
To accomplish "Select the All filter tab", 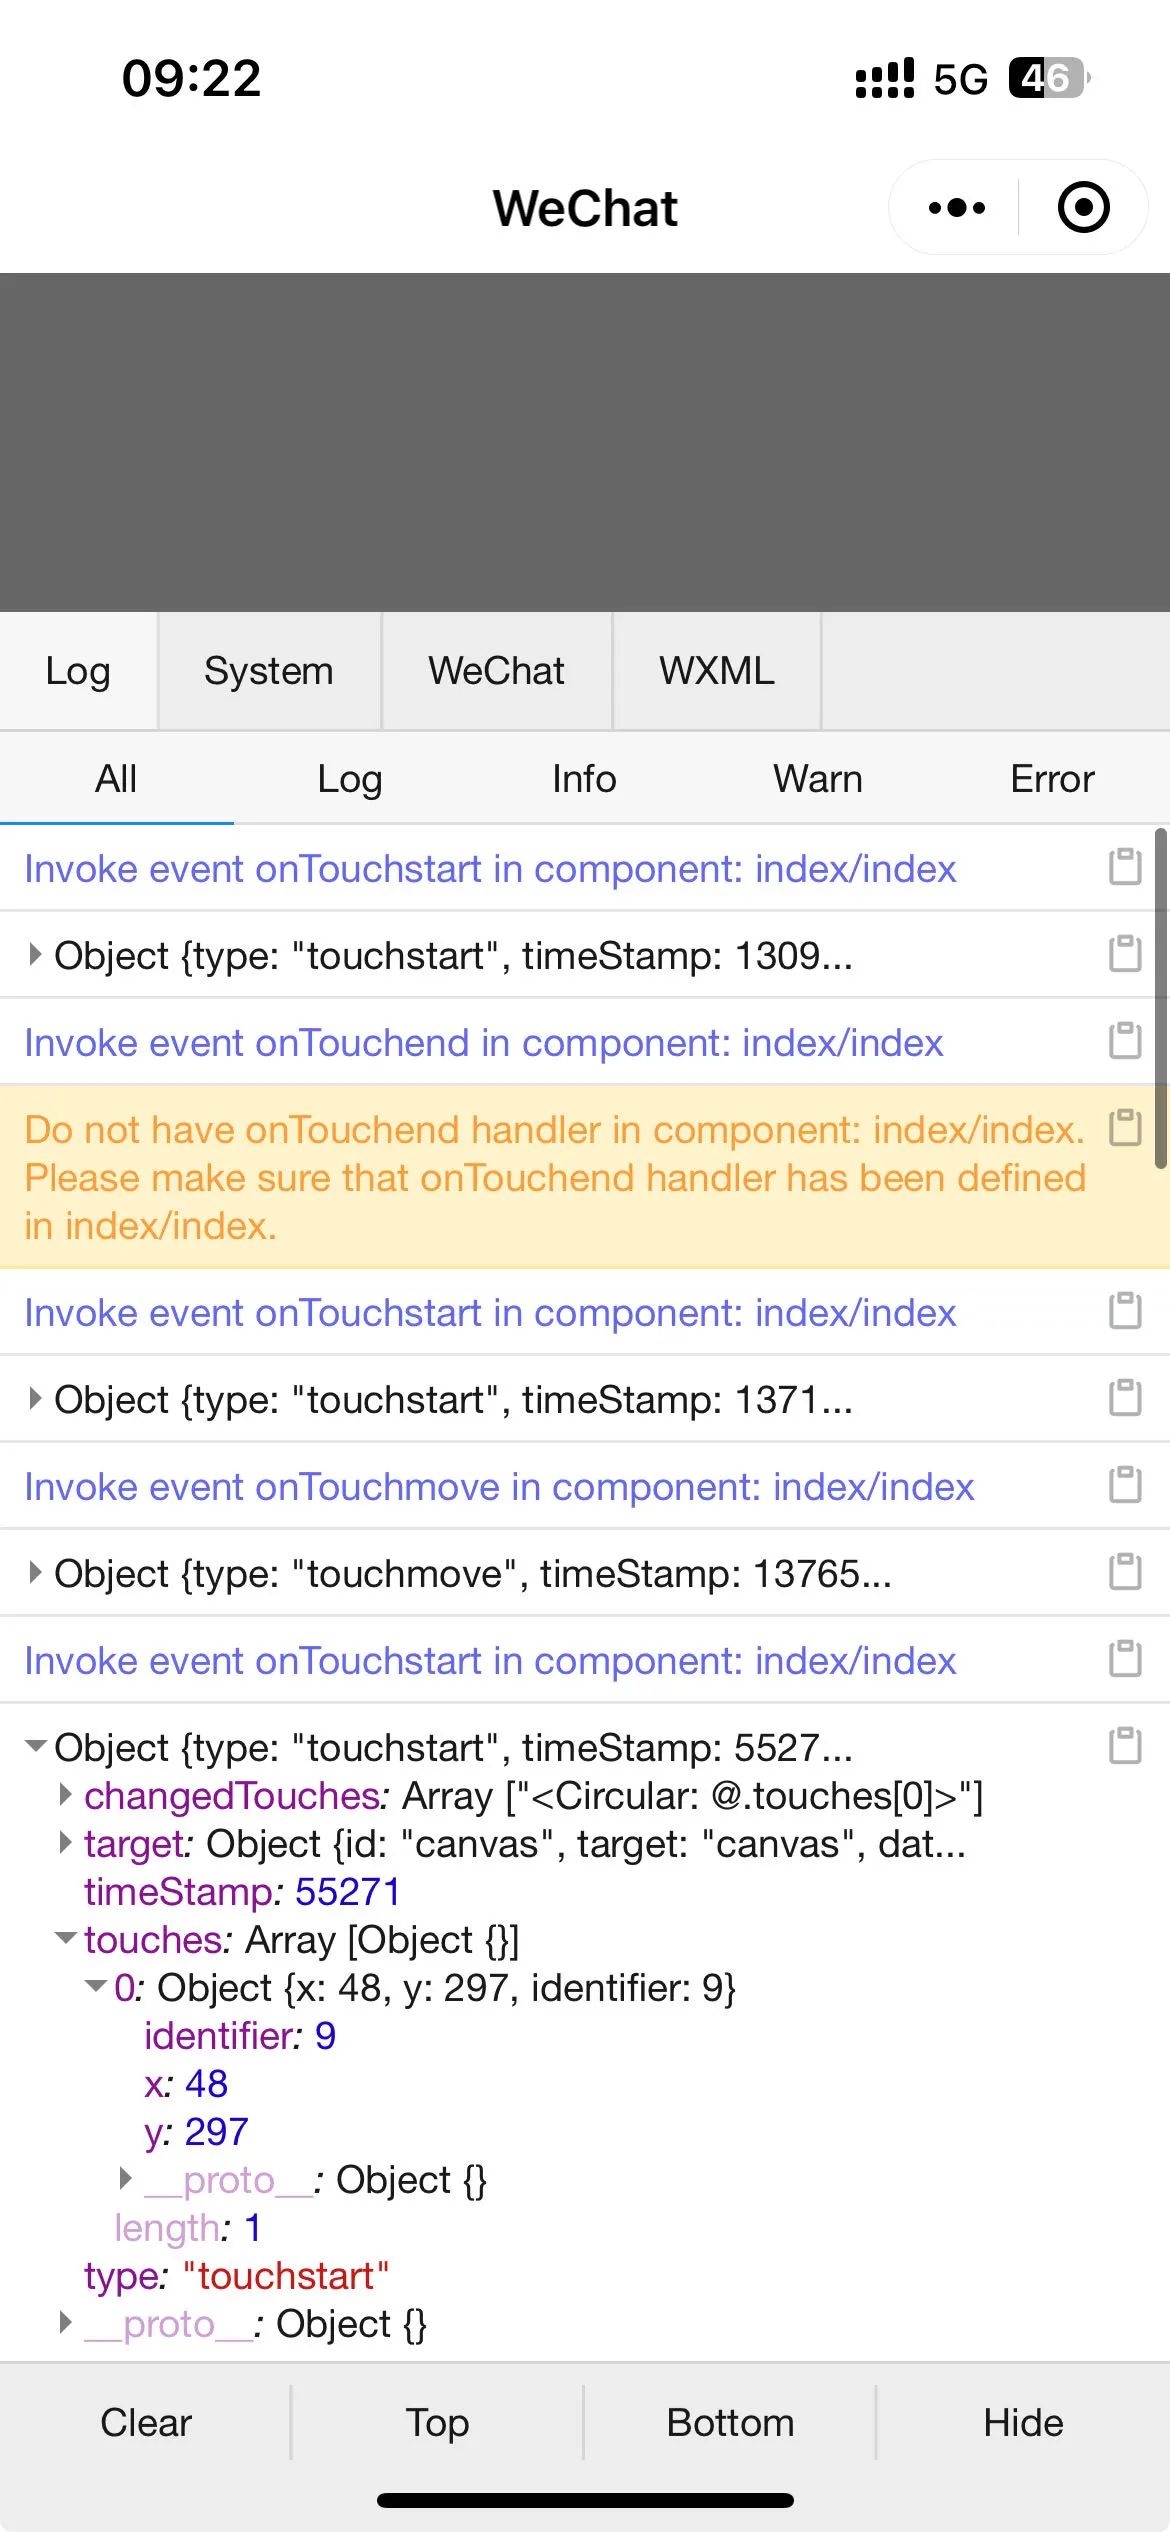I will click(116, 779).
